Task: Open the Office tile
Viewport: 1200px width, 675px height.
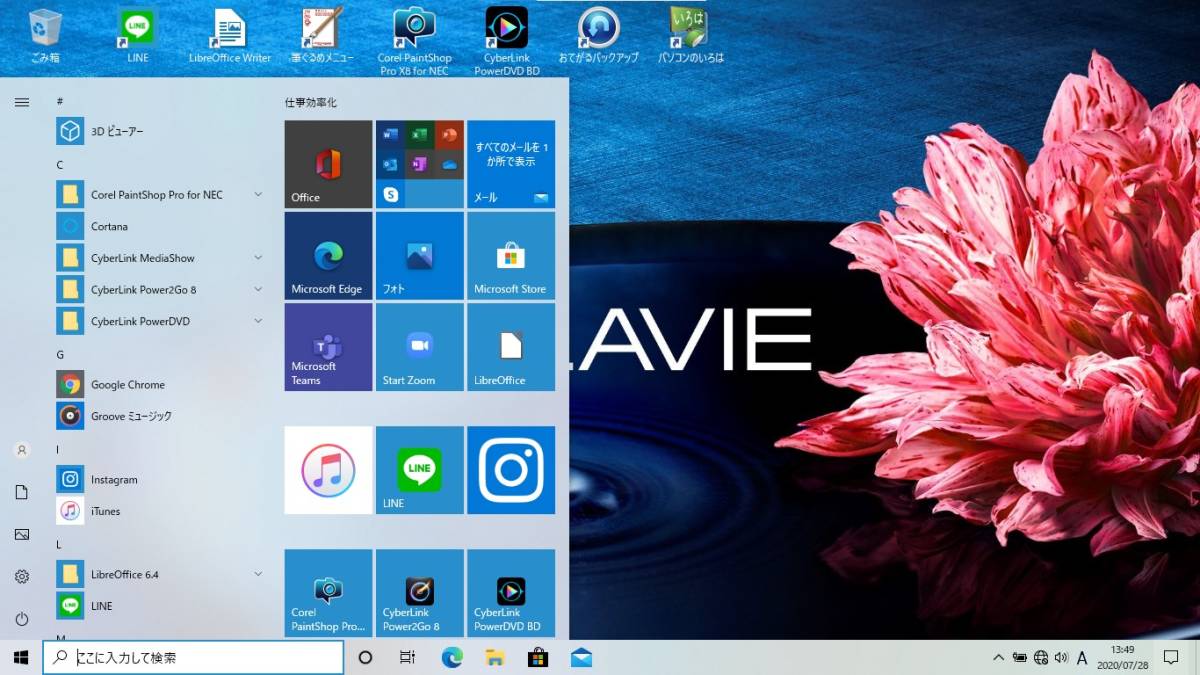Action: (328, 164)
